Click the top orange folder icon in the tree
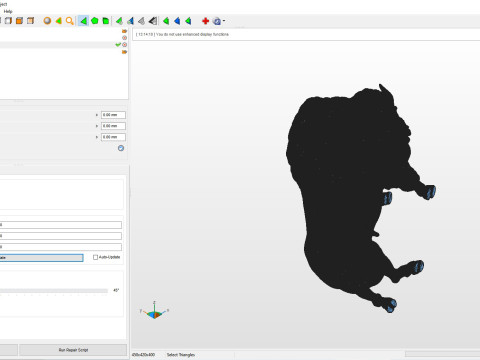480x360 pixels. (124, 31)
